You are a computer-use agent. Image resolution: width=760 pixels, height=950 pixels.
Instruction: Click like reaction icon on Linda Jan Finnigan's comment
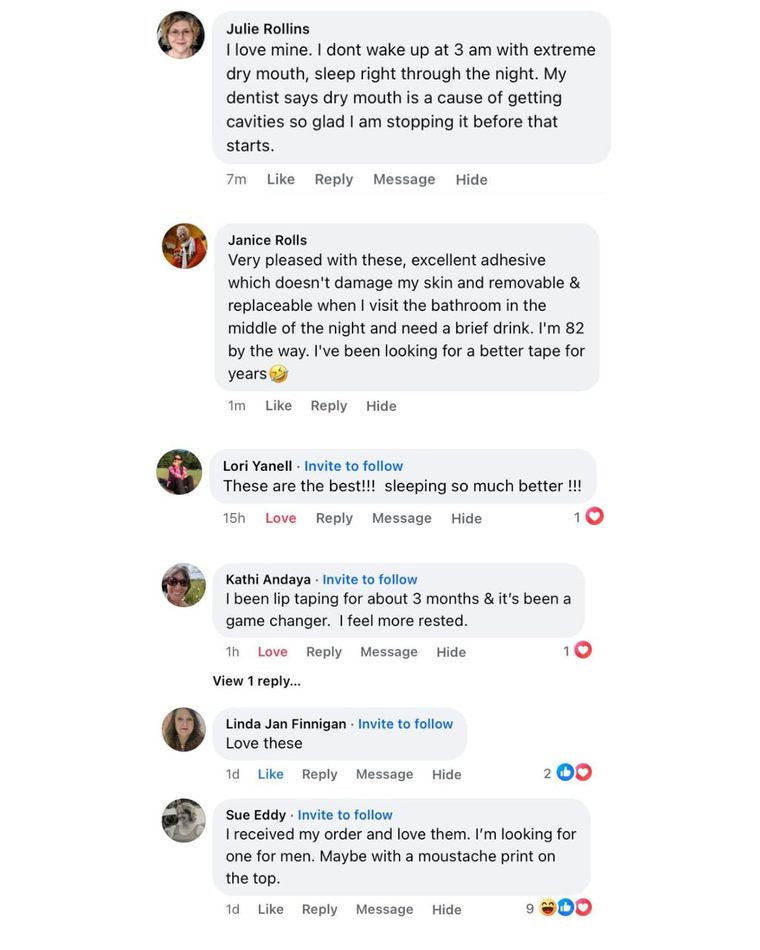click(565, 772)
